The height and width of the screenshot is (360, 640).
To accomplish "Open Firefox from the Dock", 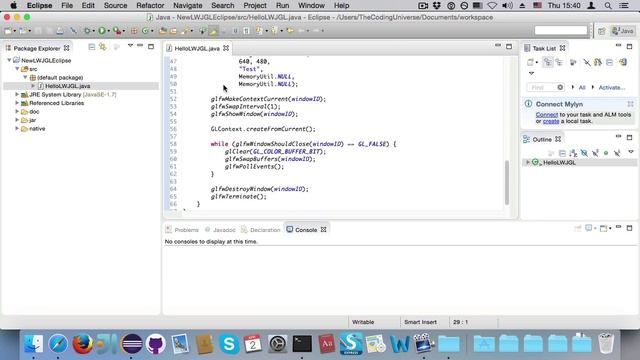I will tap(82, 343).
